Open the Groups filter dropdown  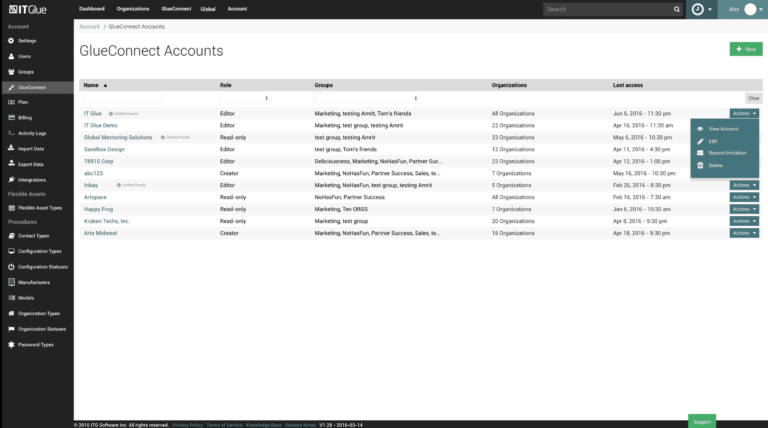click(366, 98)
